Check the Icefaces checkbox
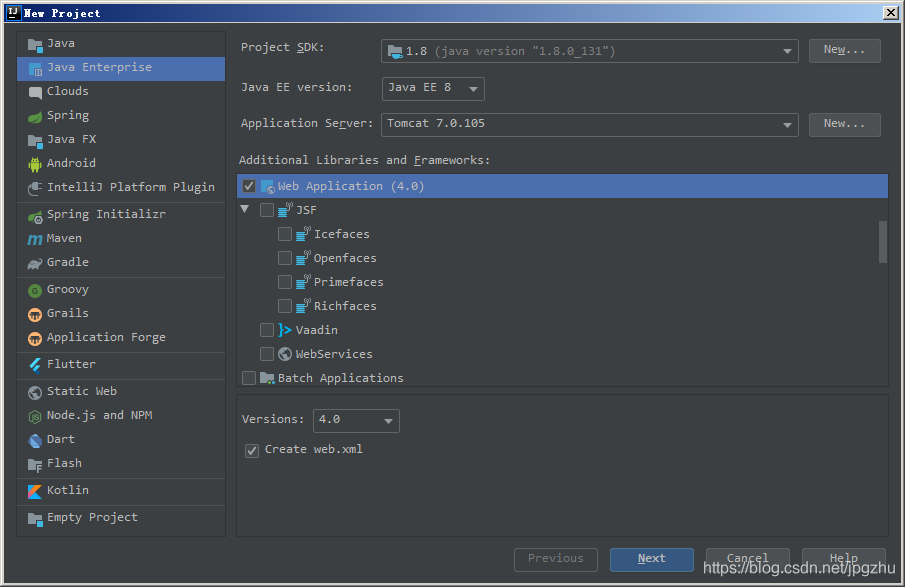The height and width of the screenshot is (587, 905). pyautogui.click(x=285, y=234)
